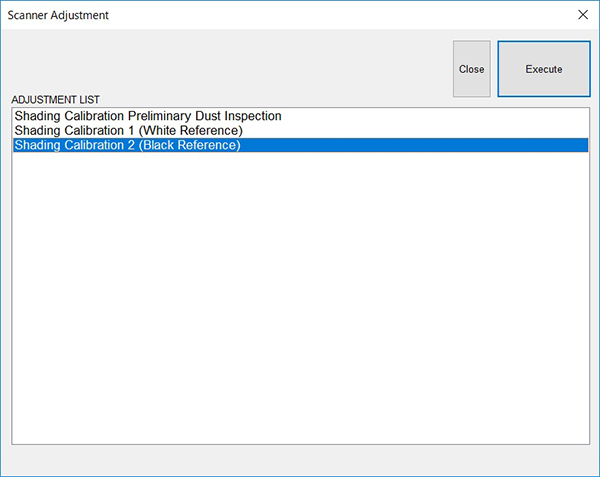The width and height of the screenshot is (600, 477).
Task: Select Shading Calibration Preliminary Dust Inspection
Action: coord(300,116)
